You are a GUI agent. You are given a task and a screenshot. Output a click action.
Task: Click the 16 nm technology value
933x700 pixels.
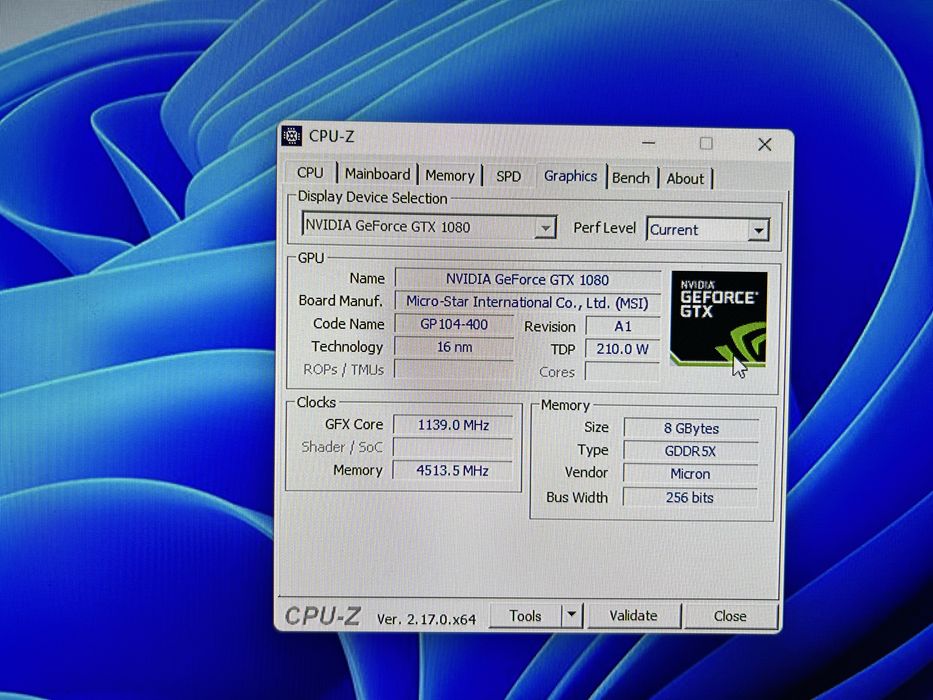pos(454,347)
